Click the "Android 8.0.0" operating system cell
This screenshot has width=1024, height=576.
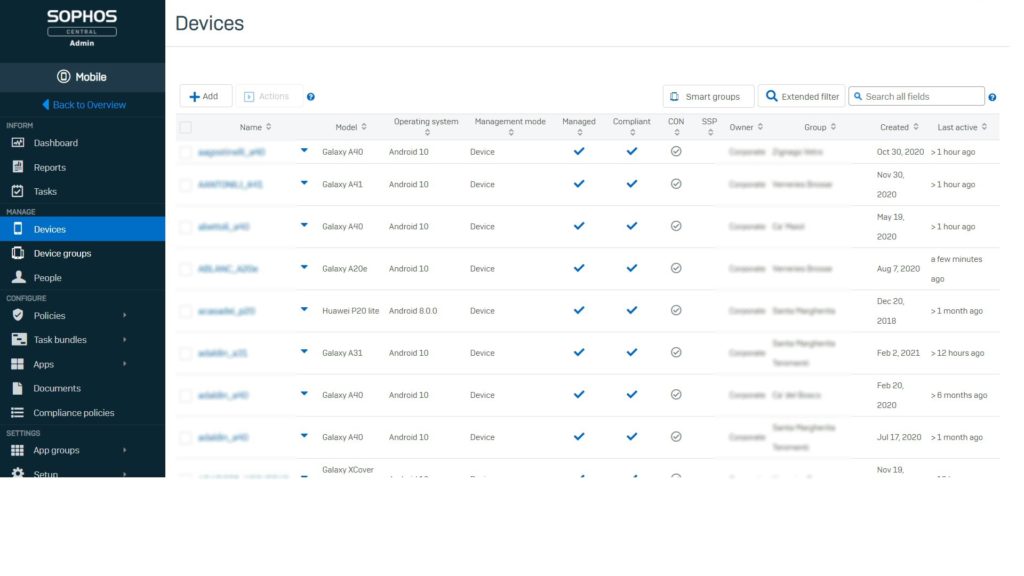[413, 311]
